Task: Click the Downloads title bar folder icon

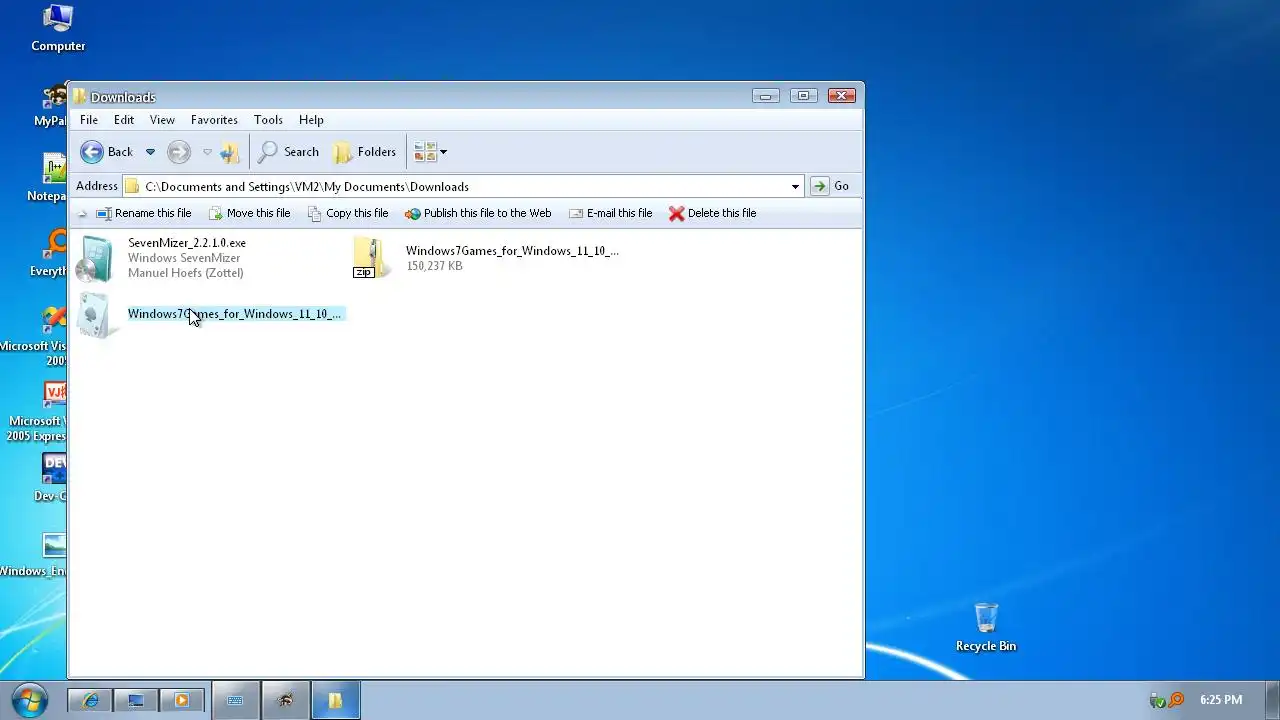Action: tap(80, 97)
